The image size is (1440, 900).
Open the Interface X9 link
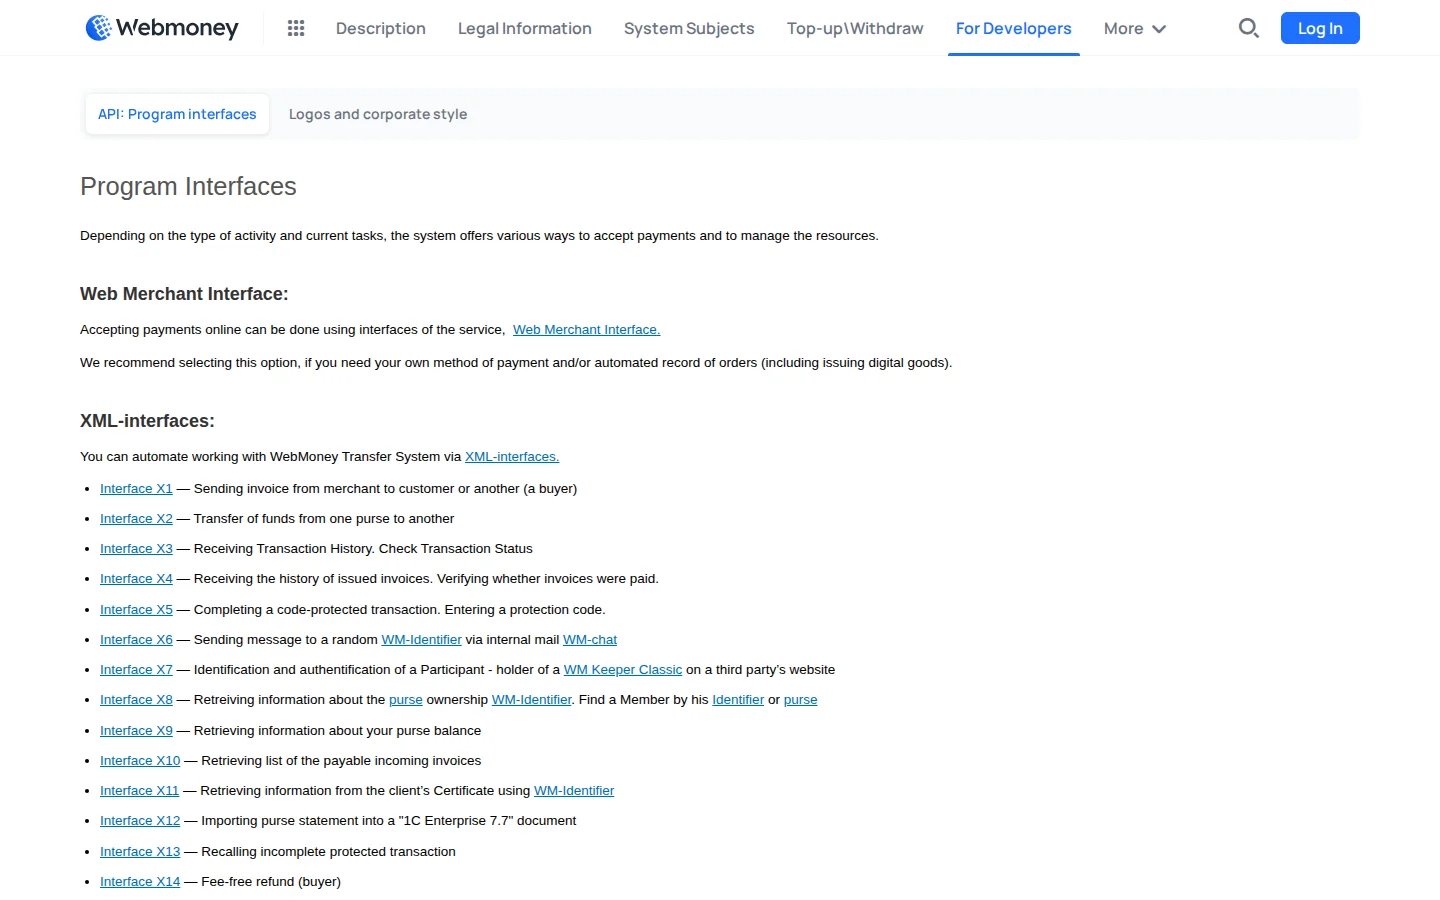136,731
